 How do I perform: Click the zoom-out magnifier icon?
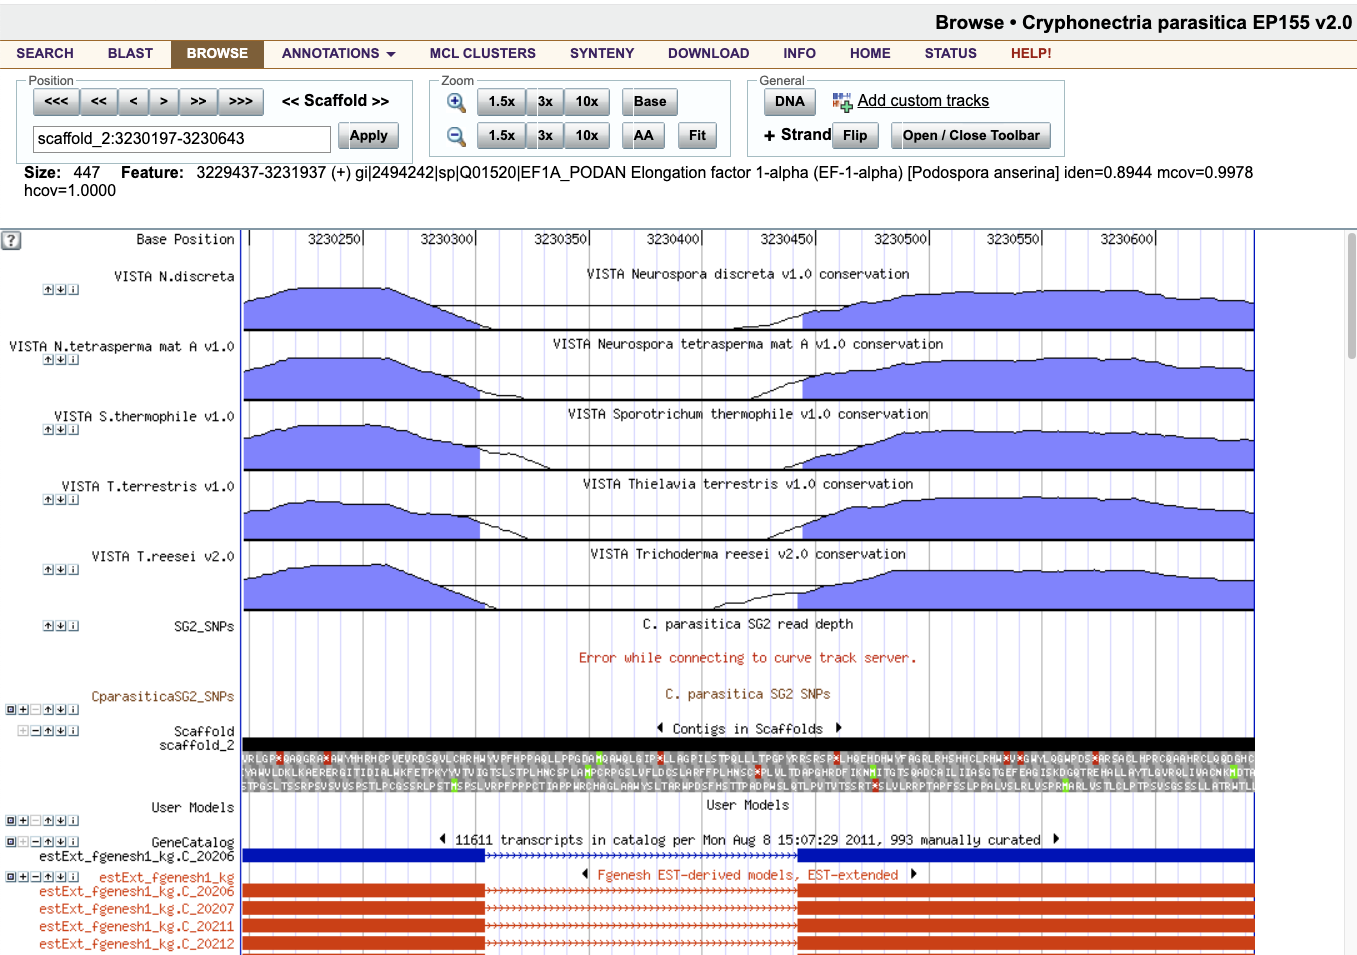tap(456, 136)
